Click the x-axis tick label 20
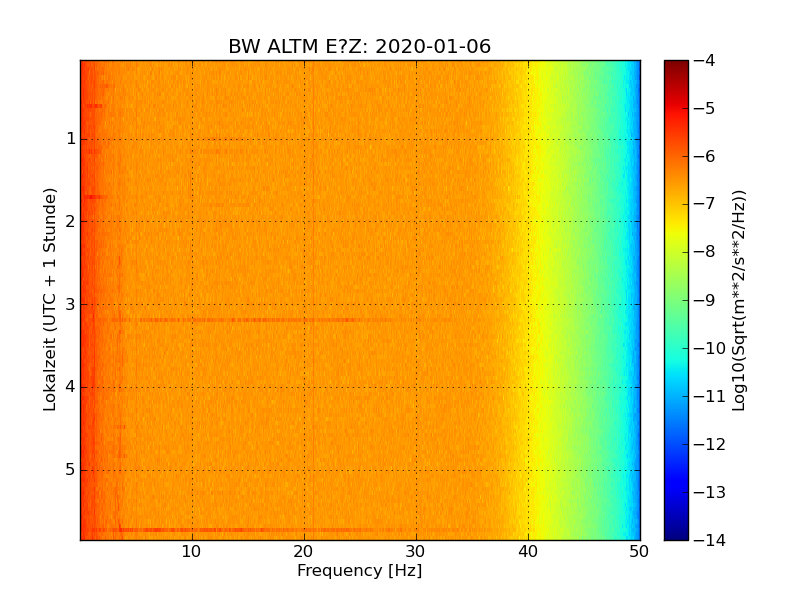 tap(304, 552)
